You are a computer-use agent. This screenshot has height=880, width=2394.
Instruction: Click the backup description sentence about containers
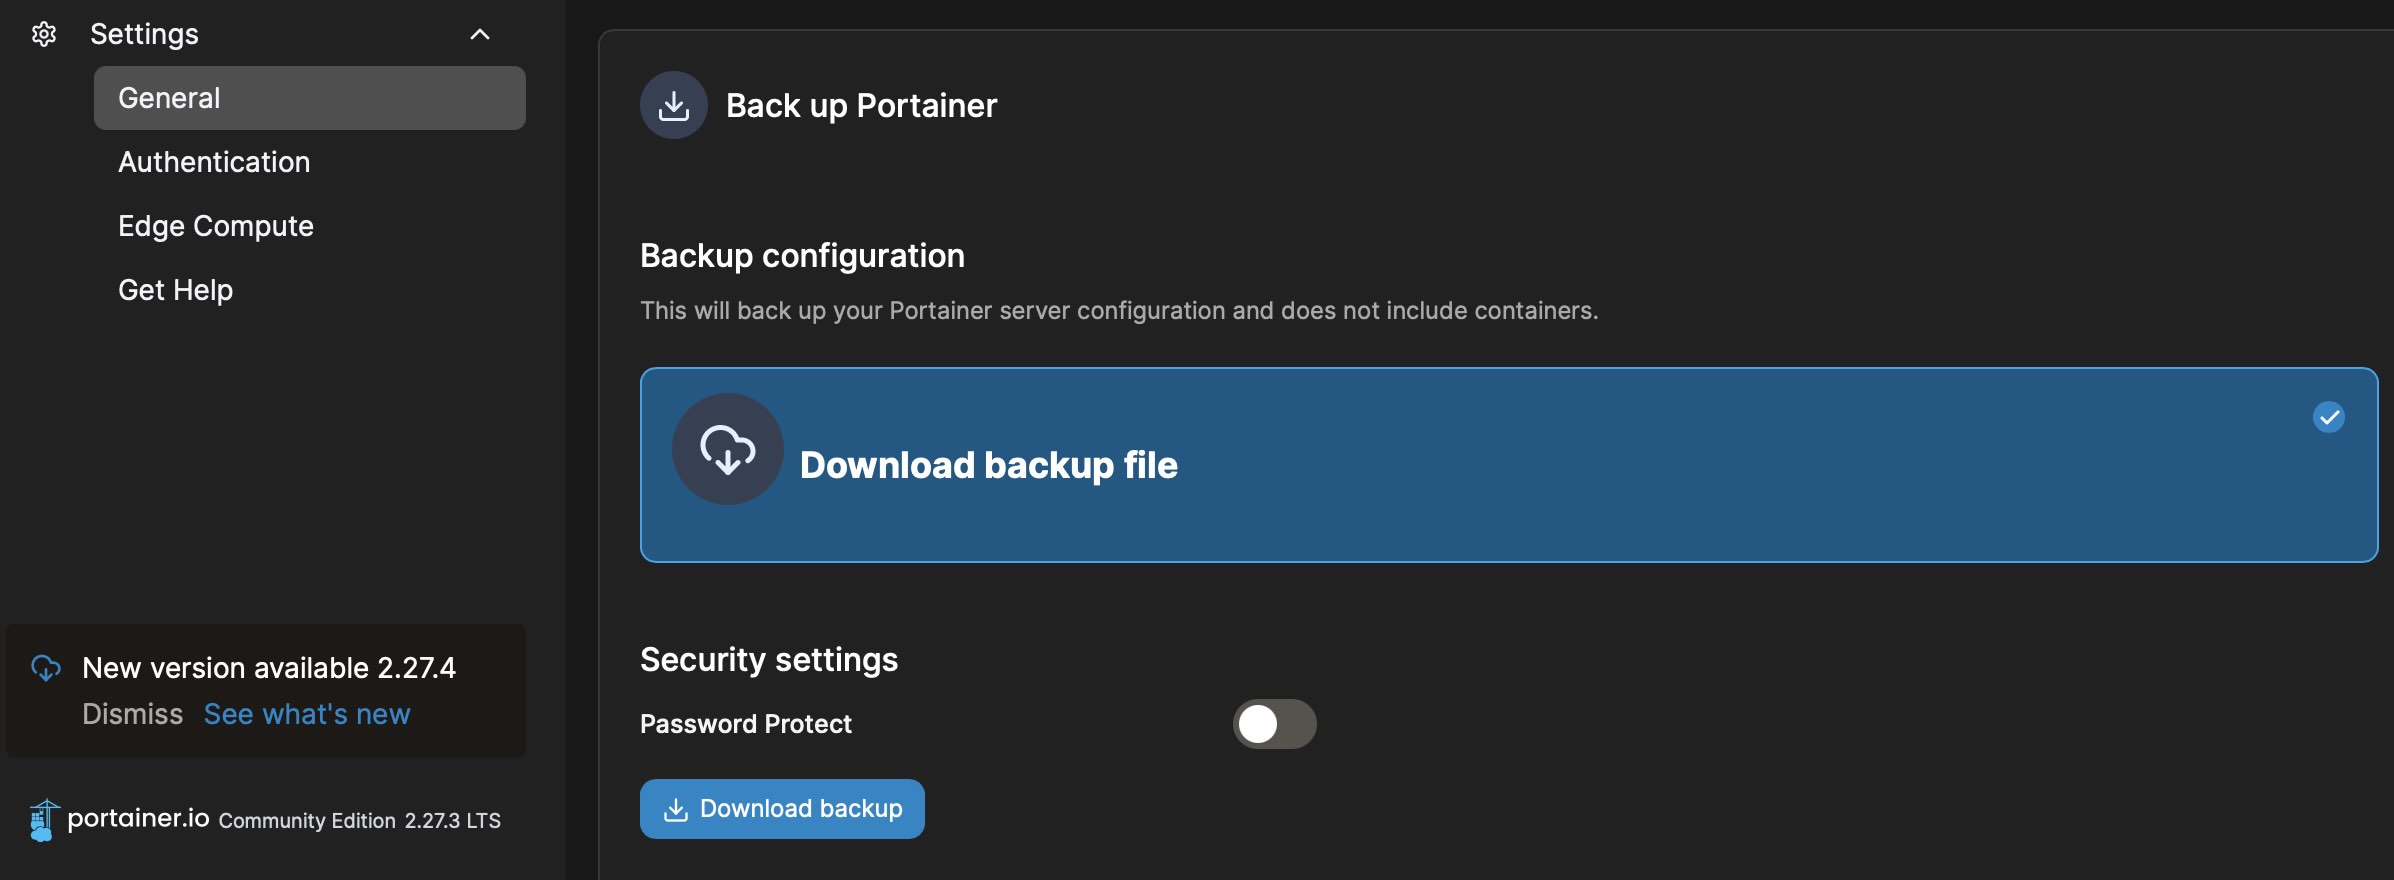(1119, 311)
